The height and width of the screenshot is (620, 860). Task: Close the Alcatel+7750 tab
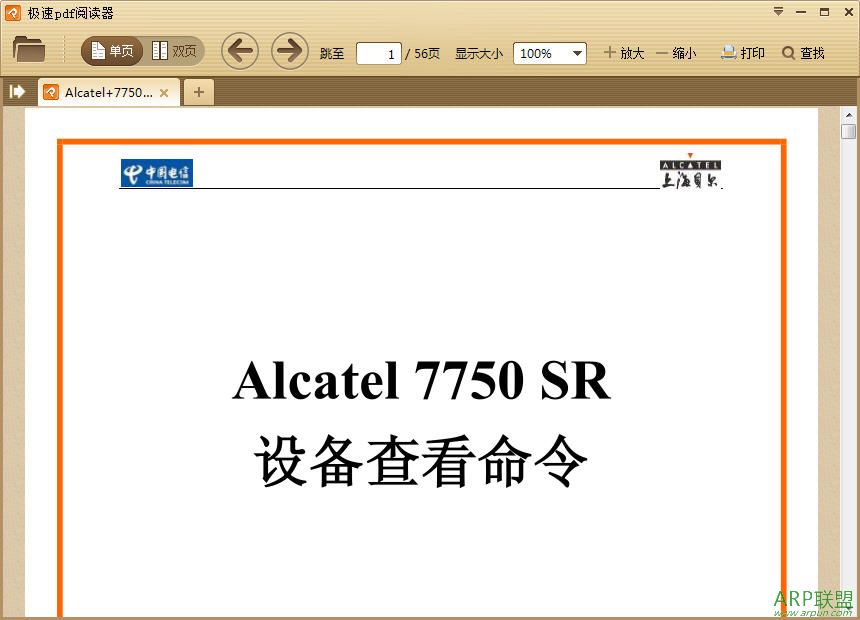(163, 91)
